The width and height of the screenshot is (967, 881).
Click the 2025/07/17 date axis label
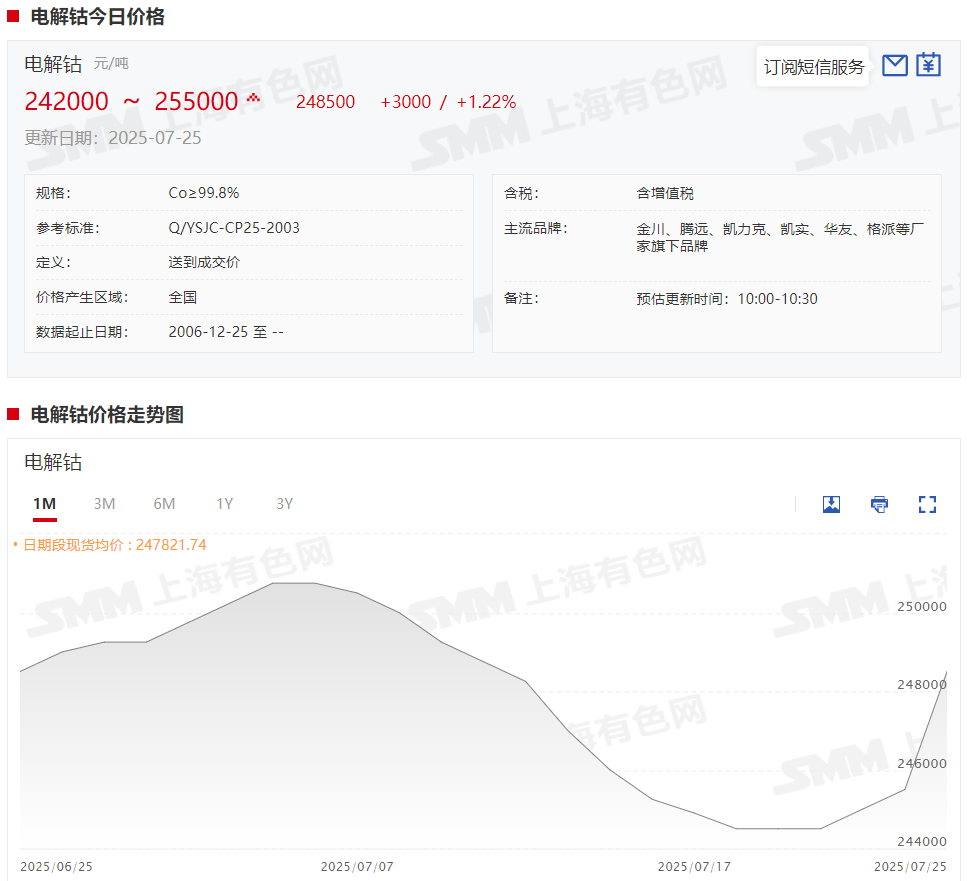click(x=694, y=866)
